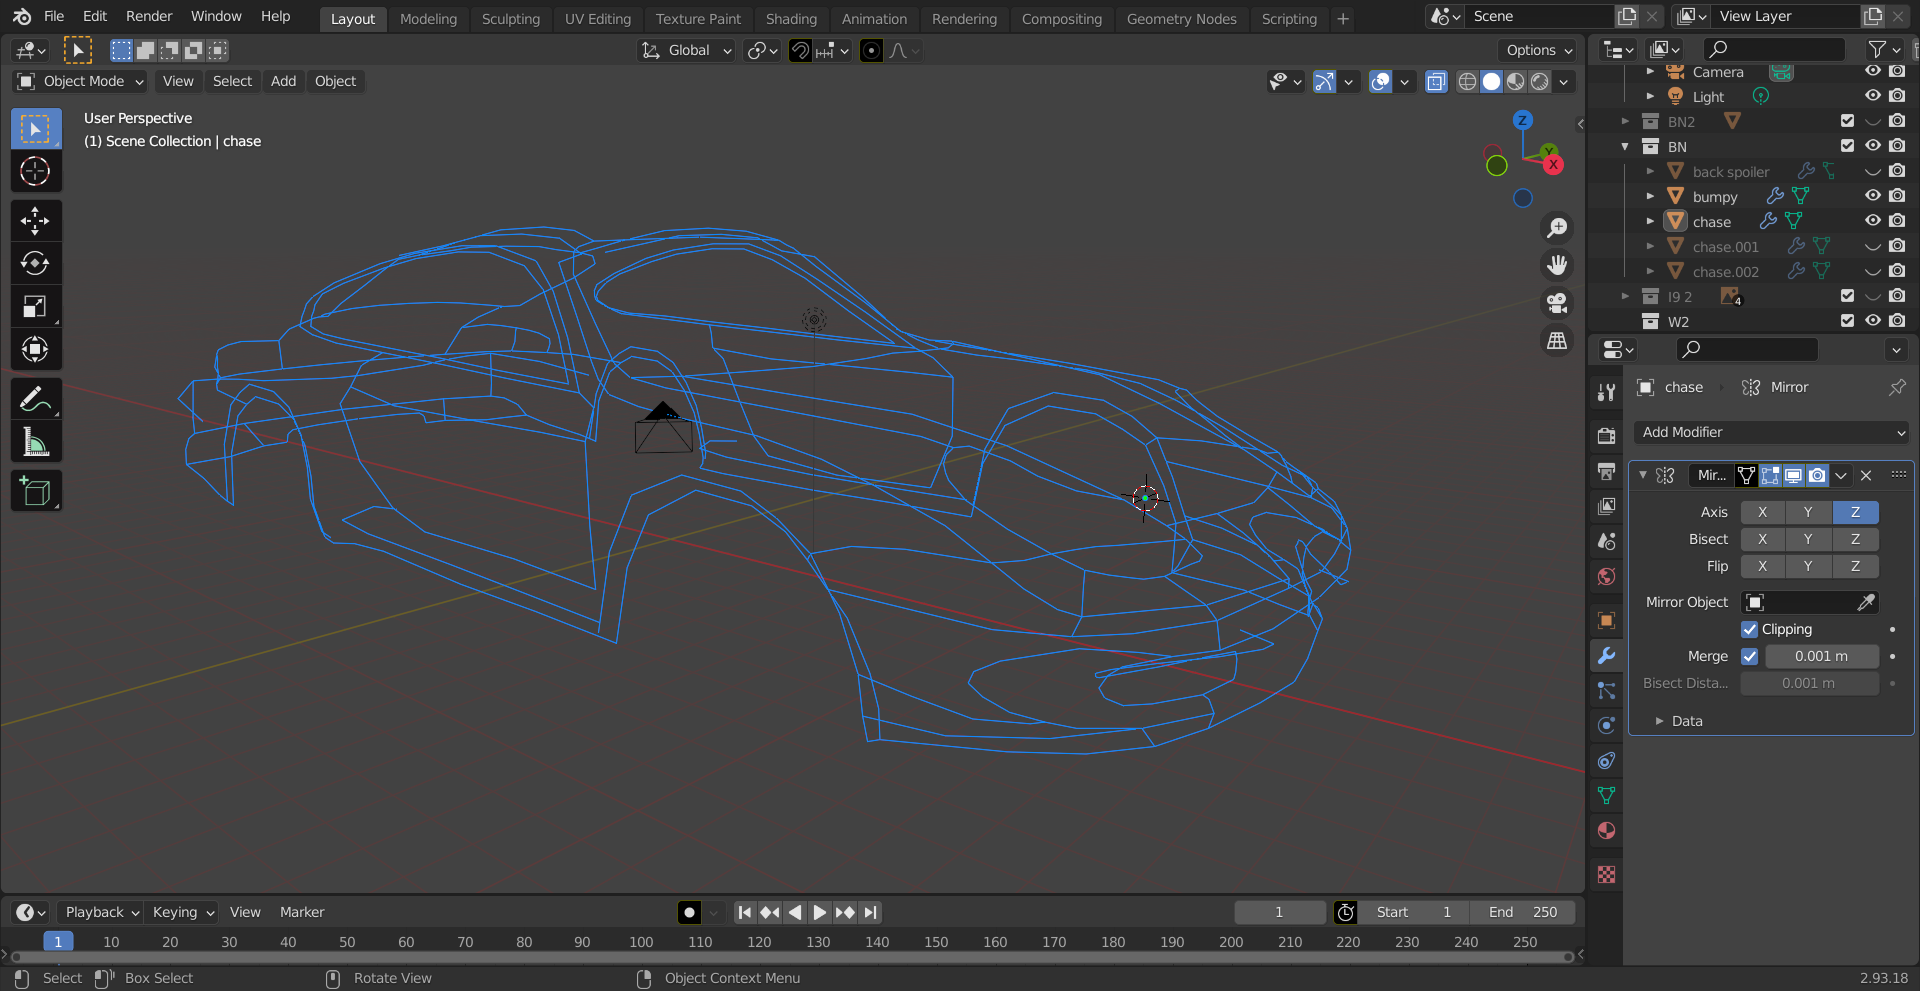Open the Options dropdown
This screenshot has width=1920, height=991.
point(1538,50)
